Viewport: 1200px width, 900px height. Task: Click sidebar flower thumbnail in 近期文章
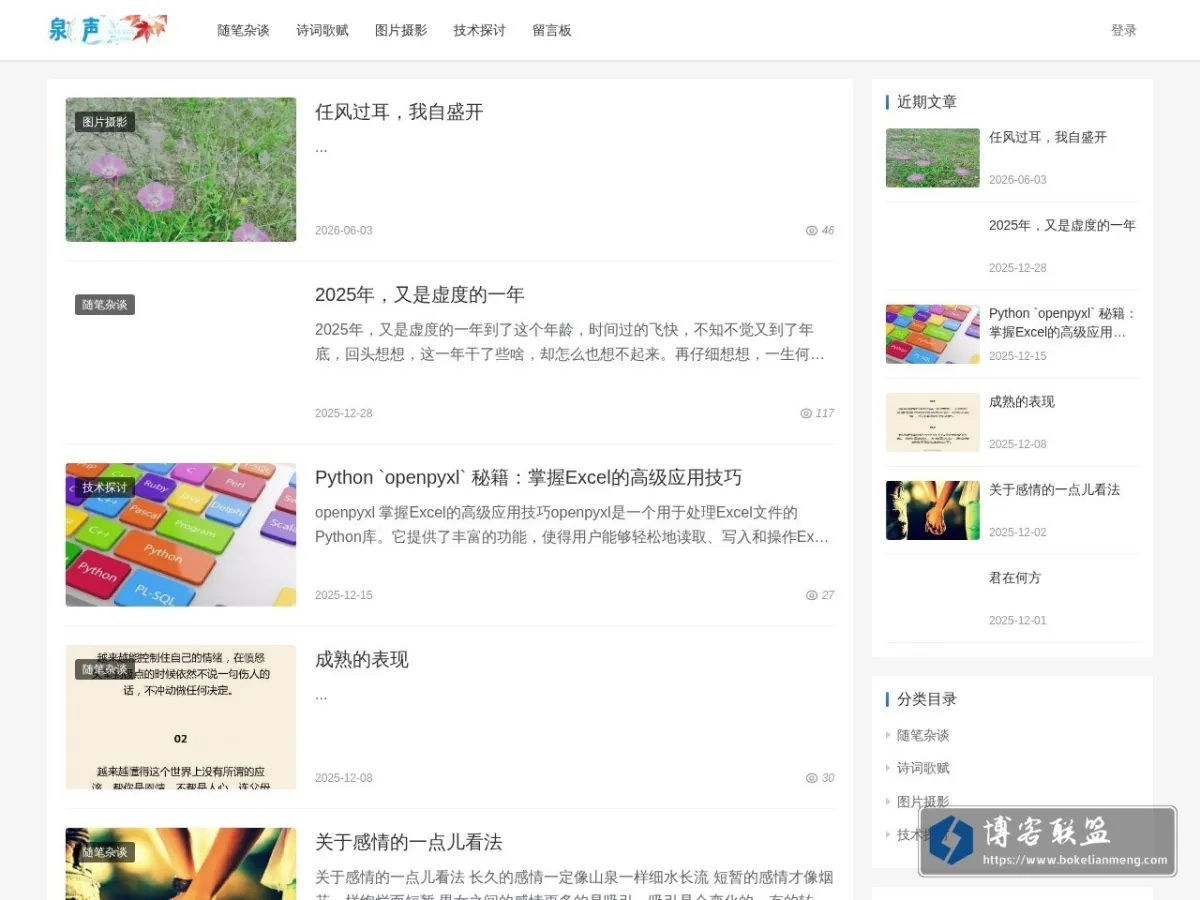(x=933, y=158)
